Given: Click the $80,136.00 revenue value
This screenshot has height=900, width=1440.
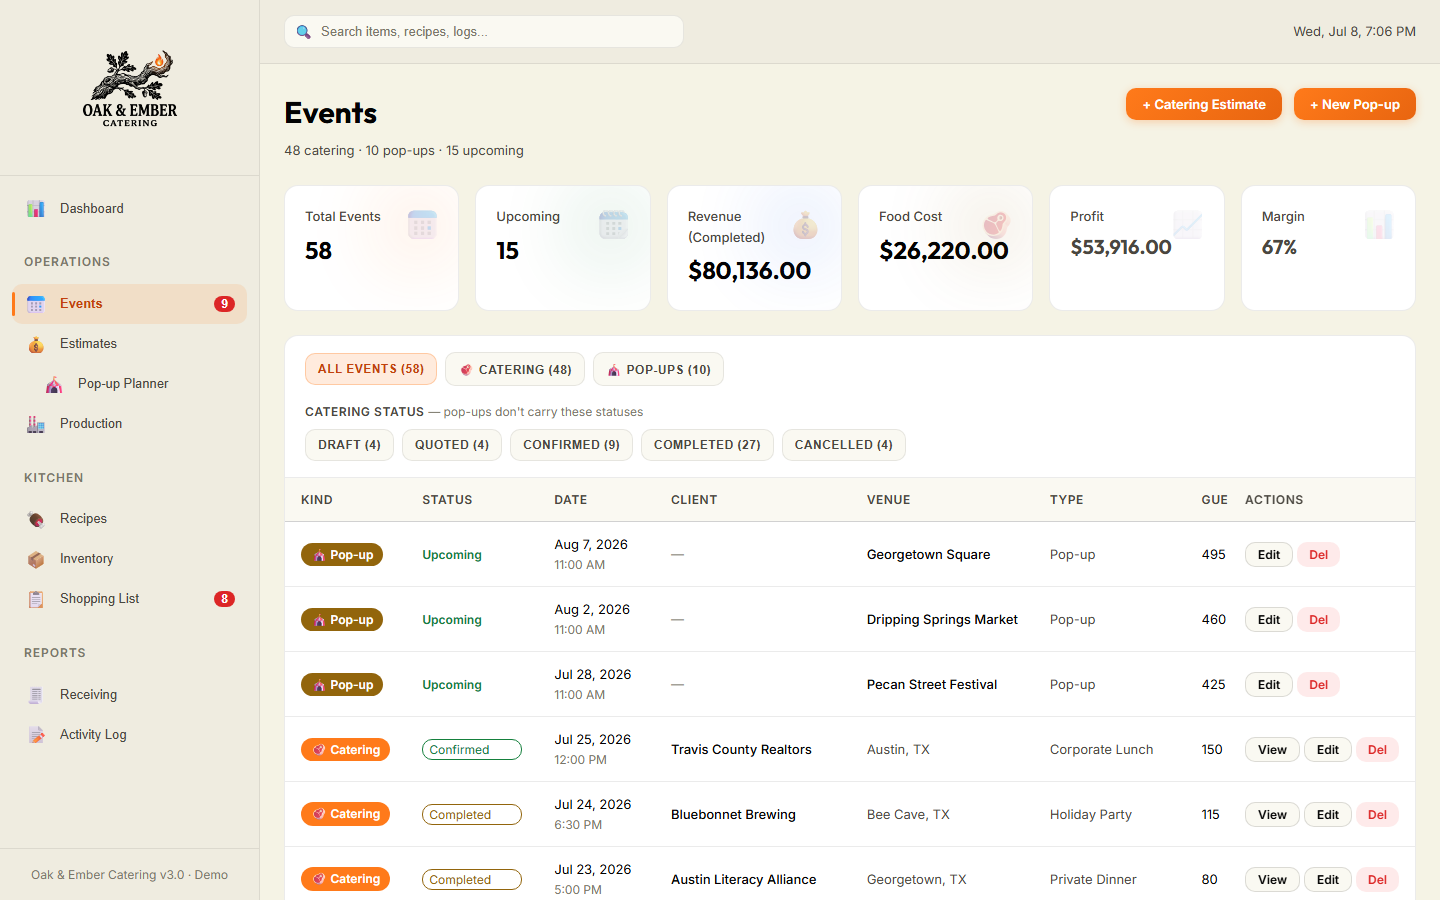Looking at the screenshot, I should click(x=750, y=271).
